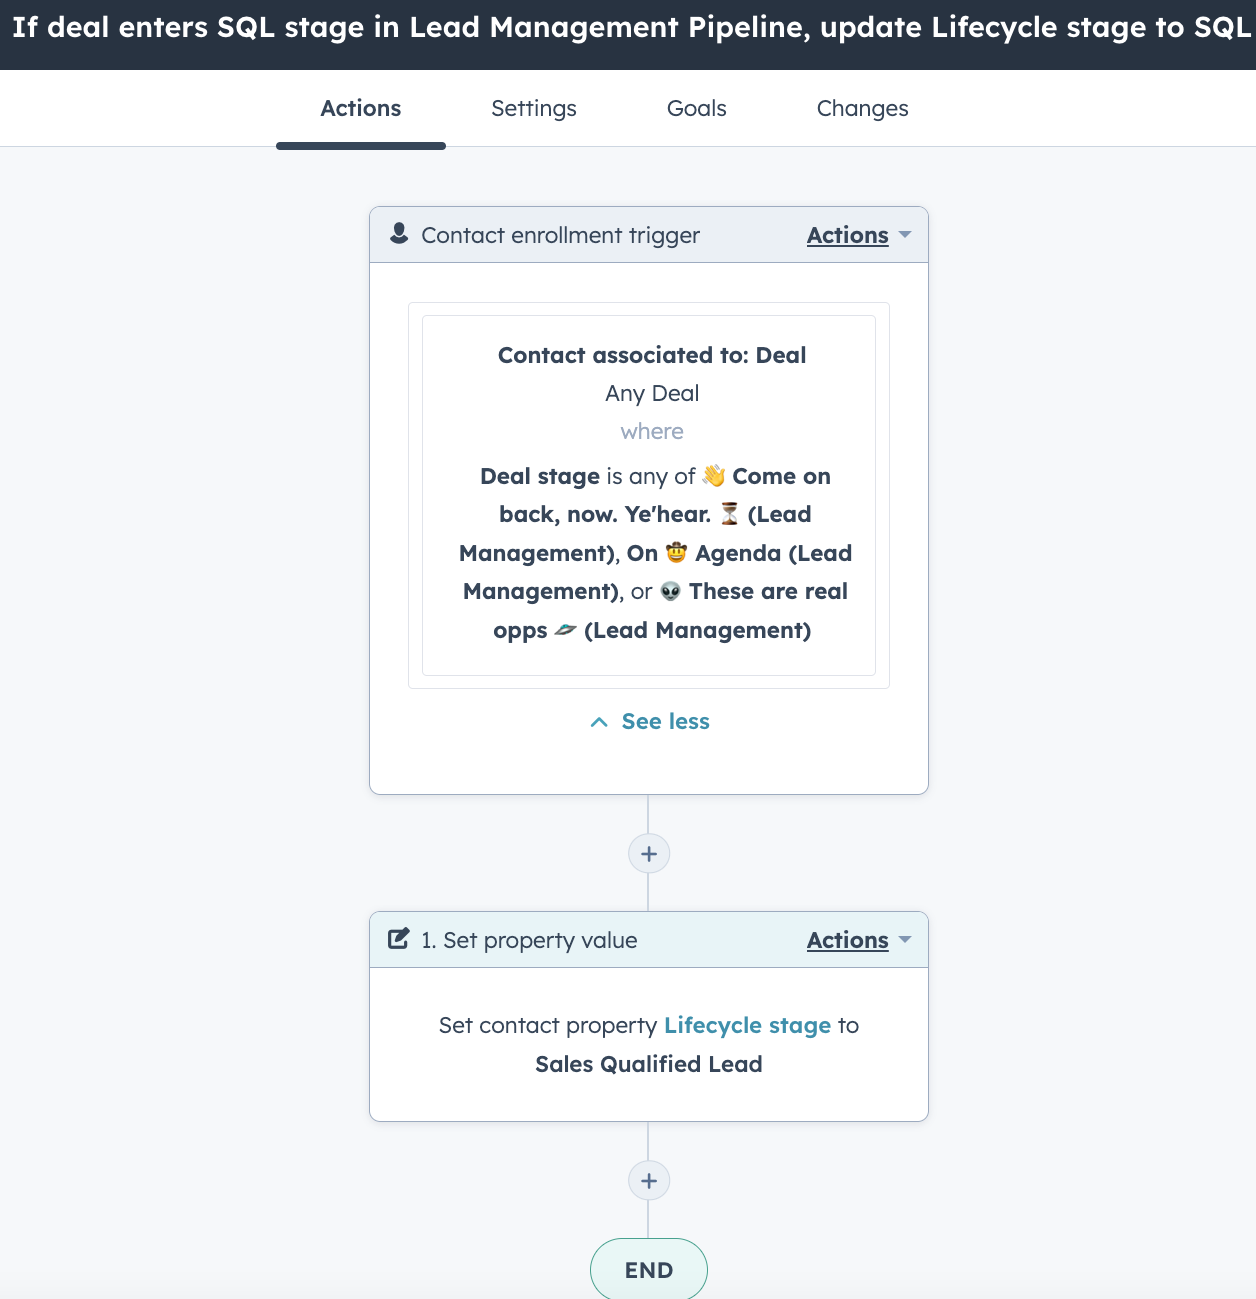The image size is (1256, 1299).
Task: Click the cowboy face emoji before Agenda
Action: (x=677, y=553)
